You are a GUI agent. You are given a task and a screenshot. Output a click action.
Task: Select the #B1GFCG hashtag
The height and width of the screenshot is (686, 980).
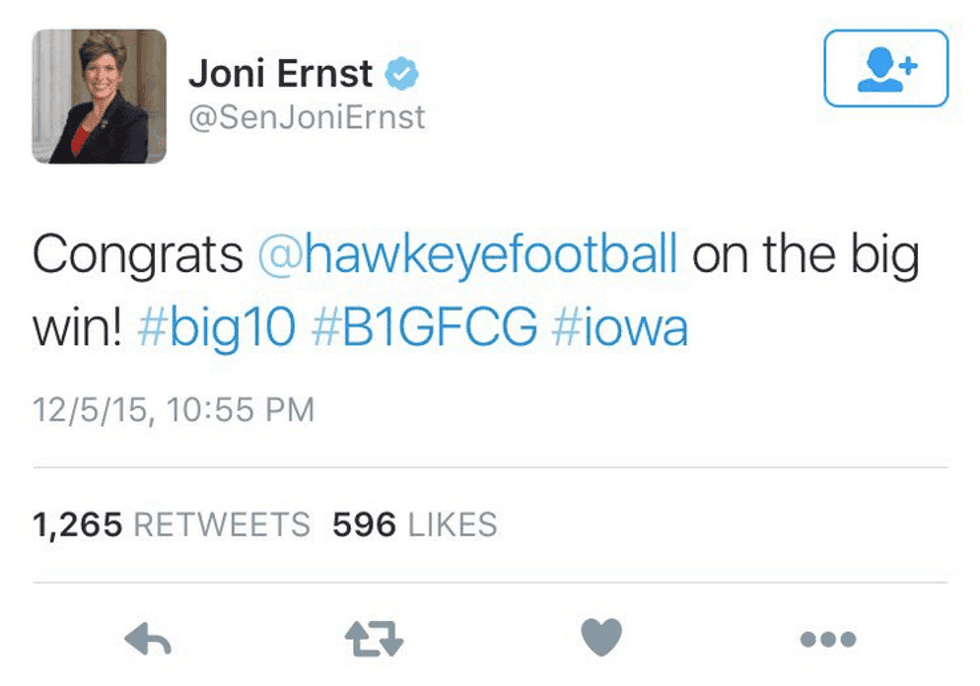(424, 326)
